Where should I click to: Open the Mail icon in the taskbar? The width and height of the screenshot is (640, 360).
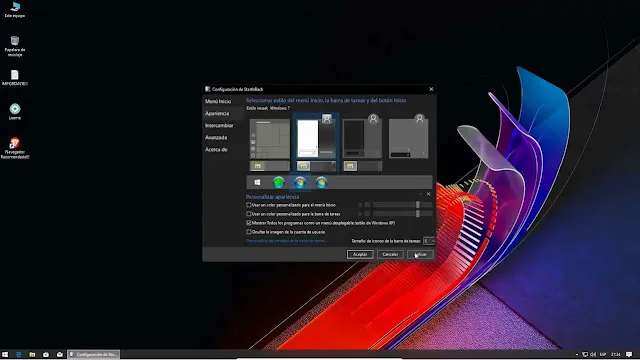60,354
